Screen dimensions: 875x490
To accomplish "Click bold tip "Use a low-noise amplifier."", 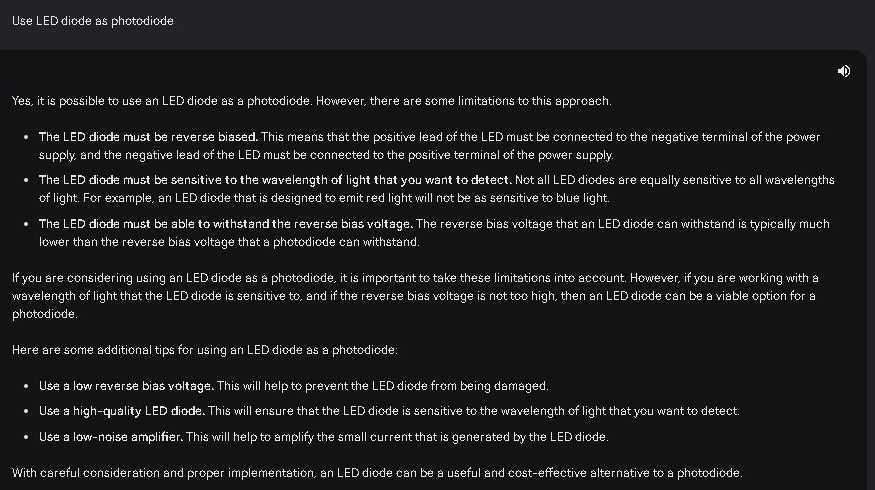I will point(111,436).
